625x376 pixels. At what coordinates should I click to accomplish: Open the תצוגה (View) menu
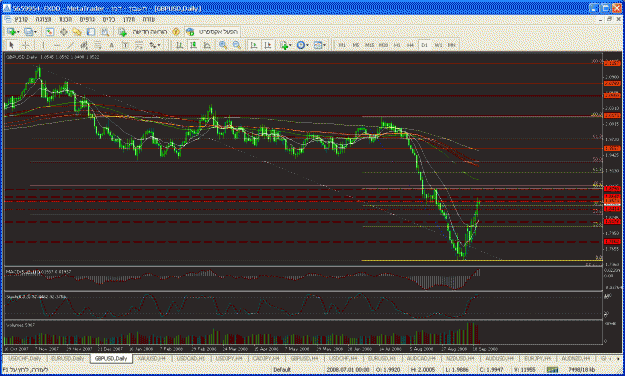tap(43, 20)
